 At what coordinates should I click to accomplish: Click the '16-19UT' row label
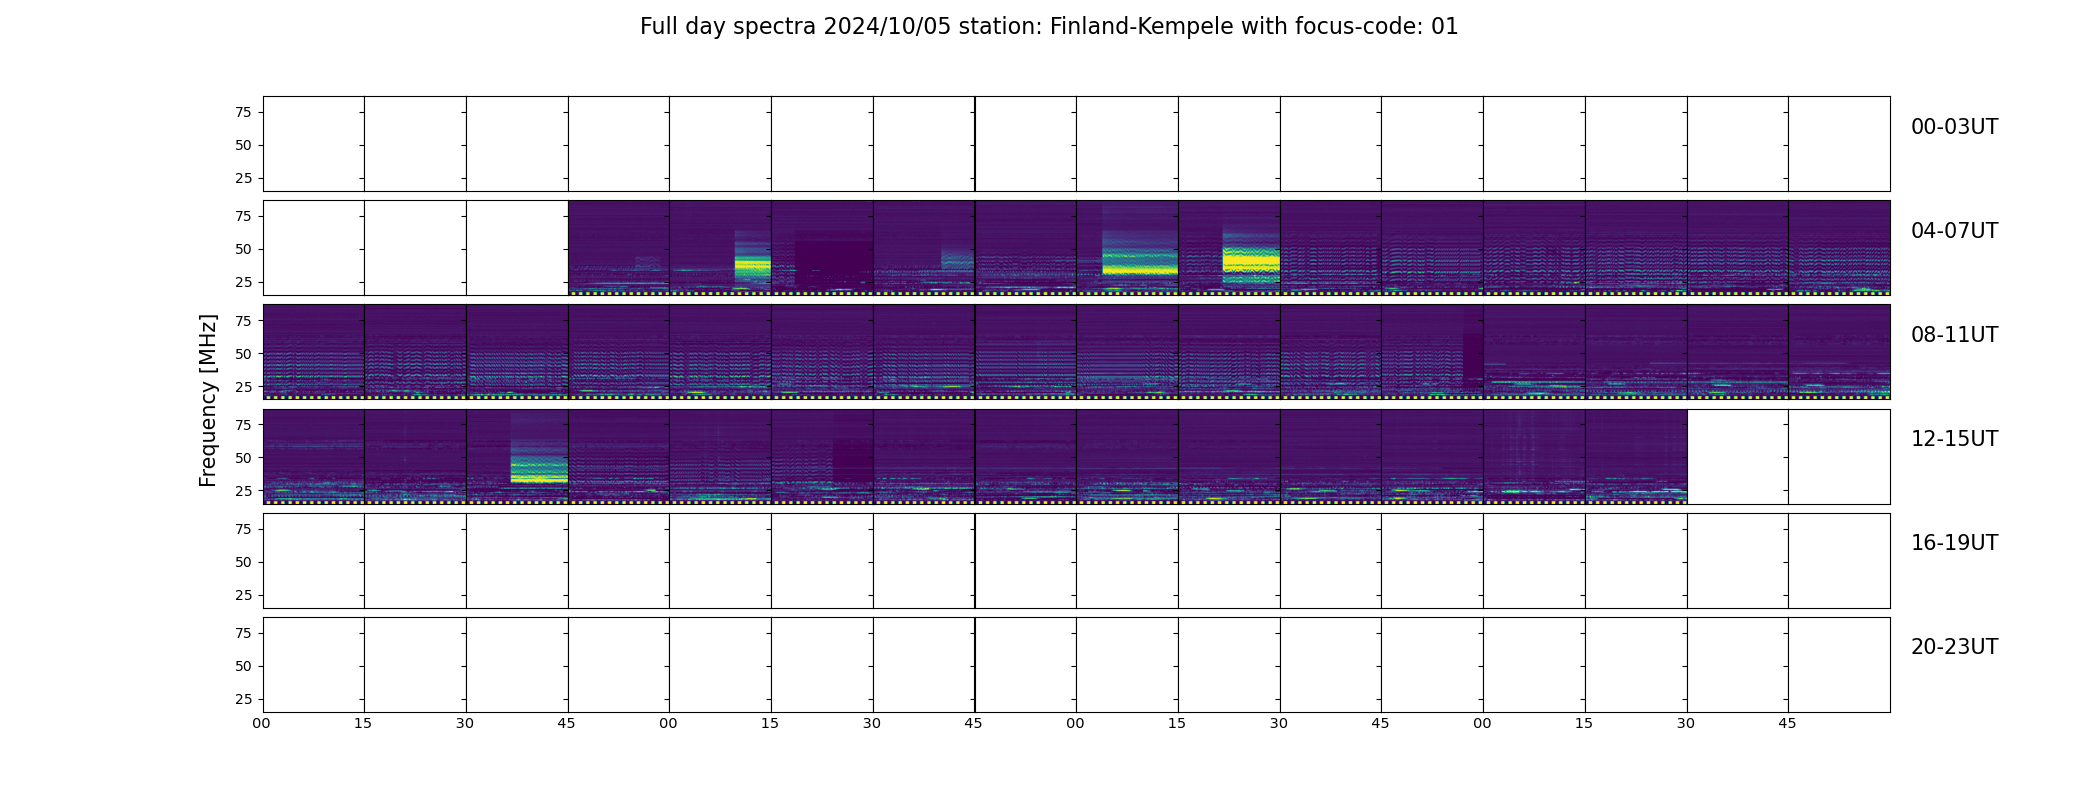tap(1954, 543)
